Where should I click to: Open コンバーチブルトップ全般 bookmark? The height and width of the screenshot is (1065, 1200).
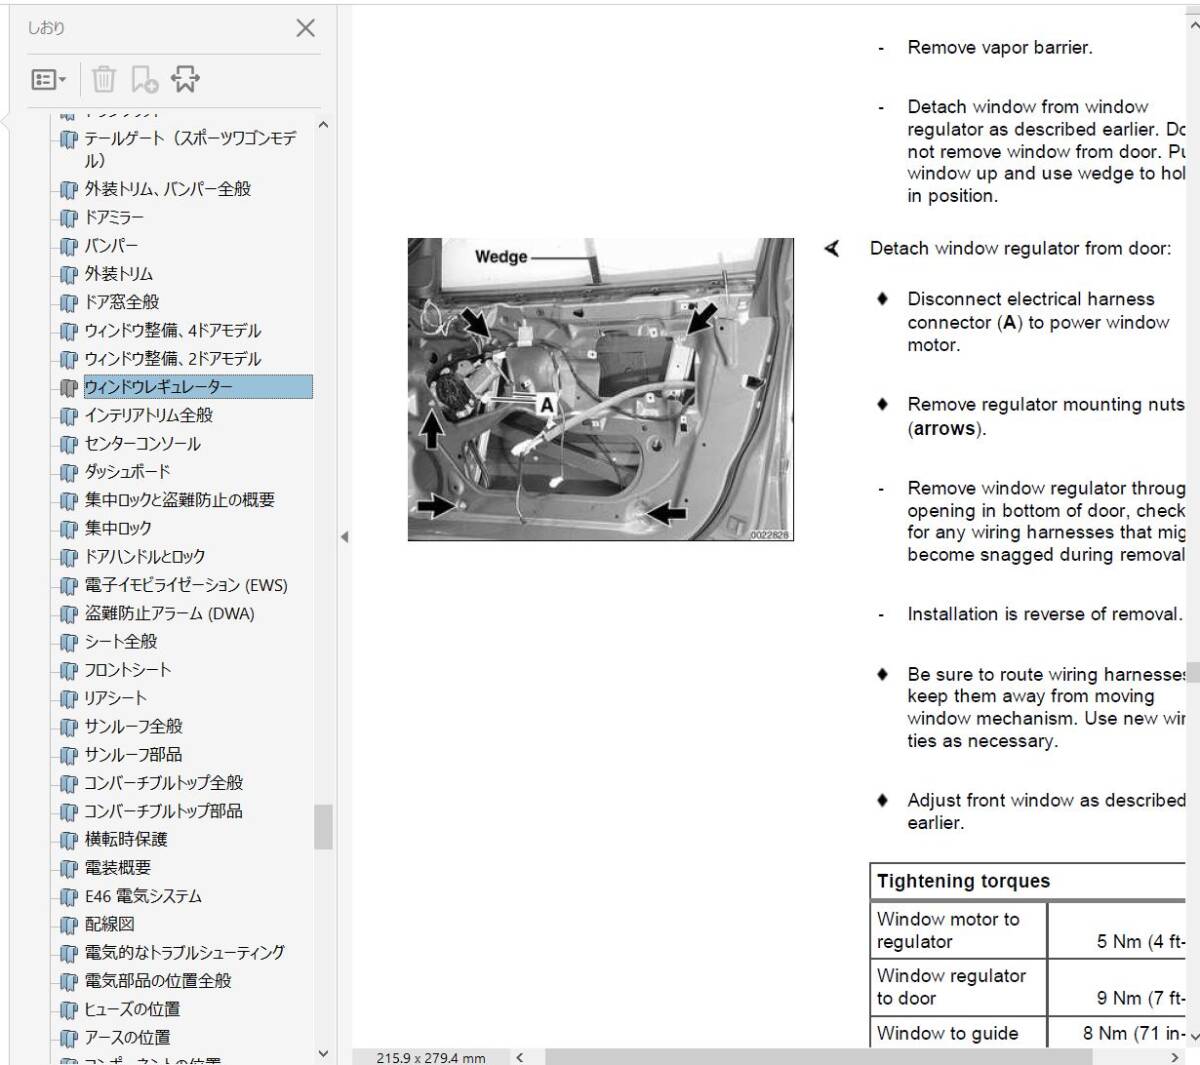[164, 782]
